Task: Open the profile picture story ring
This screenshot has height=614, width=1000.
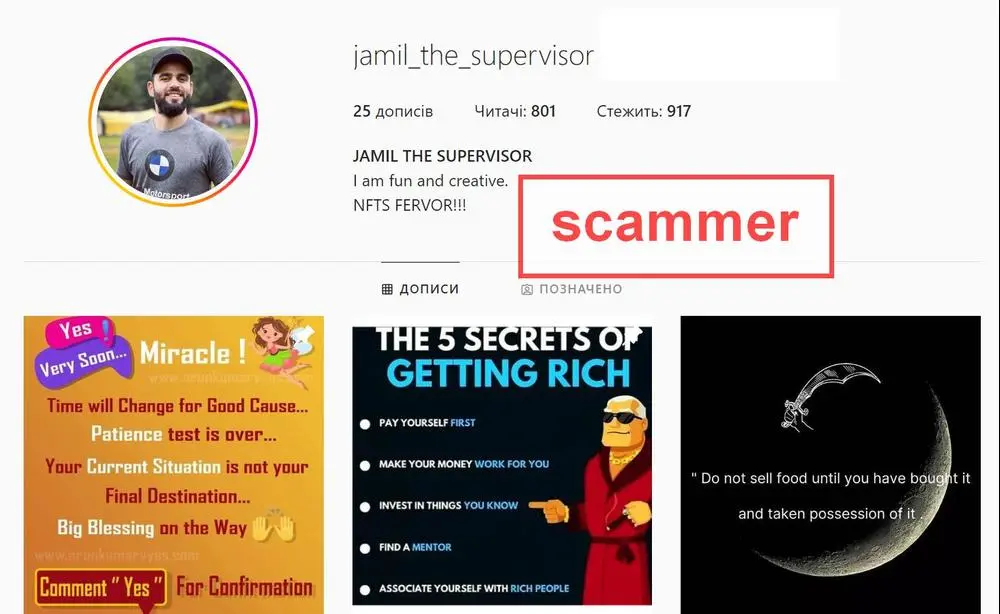Action: pos(173,122)
